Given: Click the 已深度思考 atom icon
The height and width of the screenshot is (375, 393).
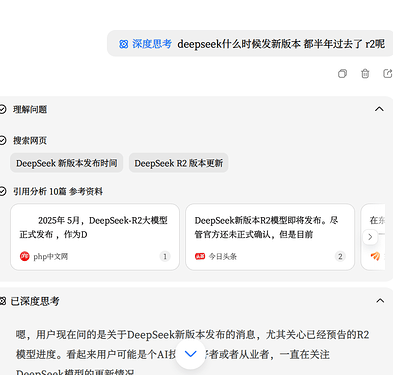Looking at the screenshot, I should click(3, 301).
